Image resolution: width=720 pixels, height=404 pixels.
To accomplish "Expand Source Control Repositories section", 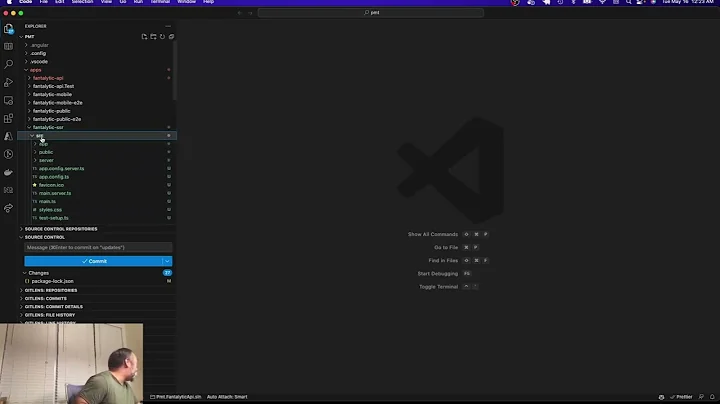I will click(61, 229).
